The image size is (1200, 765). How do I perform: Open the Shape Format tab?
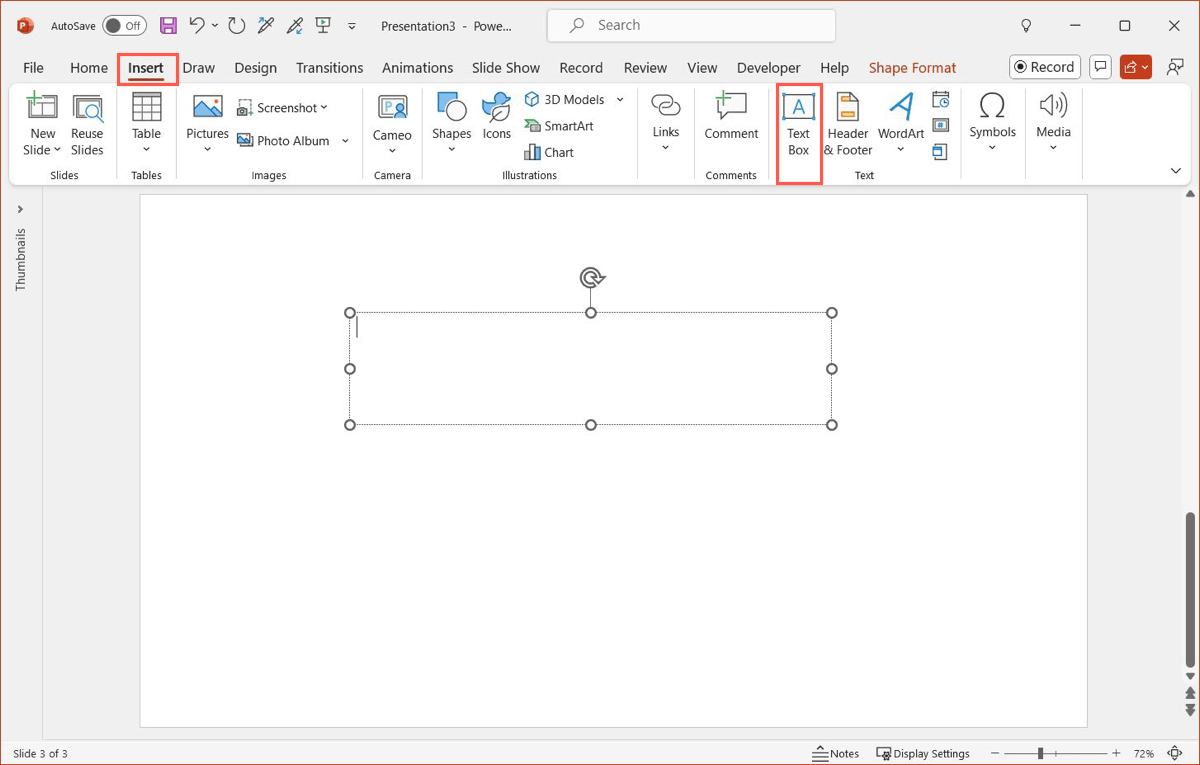pos(912,68)
